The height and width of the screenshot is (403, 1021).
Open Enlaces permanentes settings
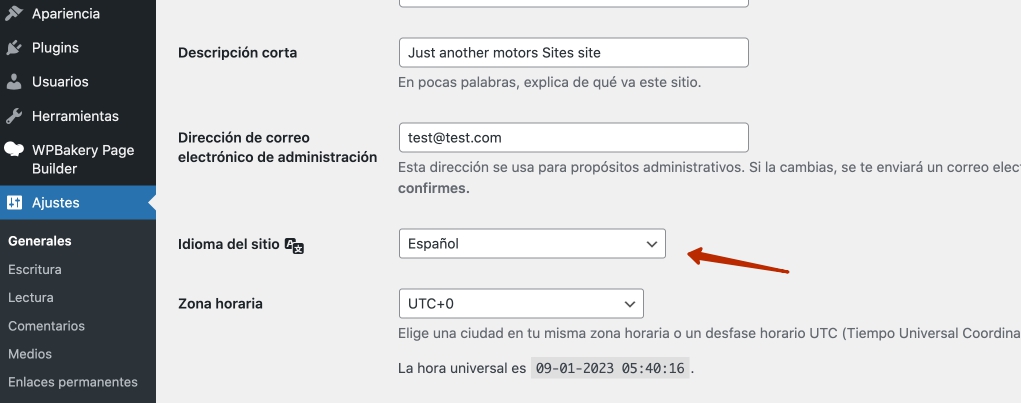[x=73, y=381]
